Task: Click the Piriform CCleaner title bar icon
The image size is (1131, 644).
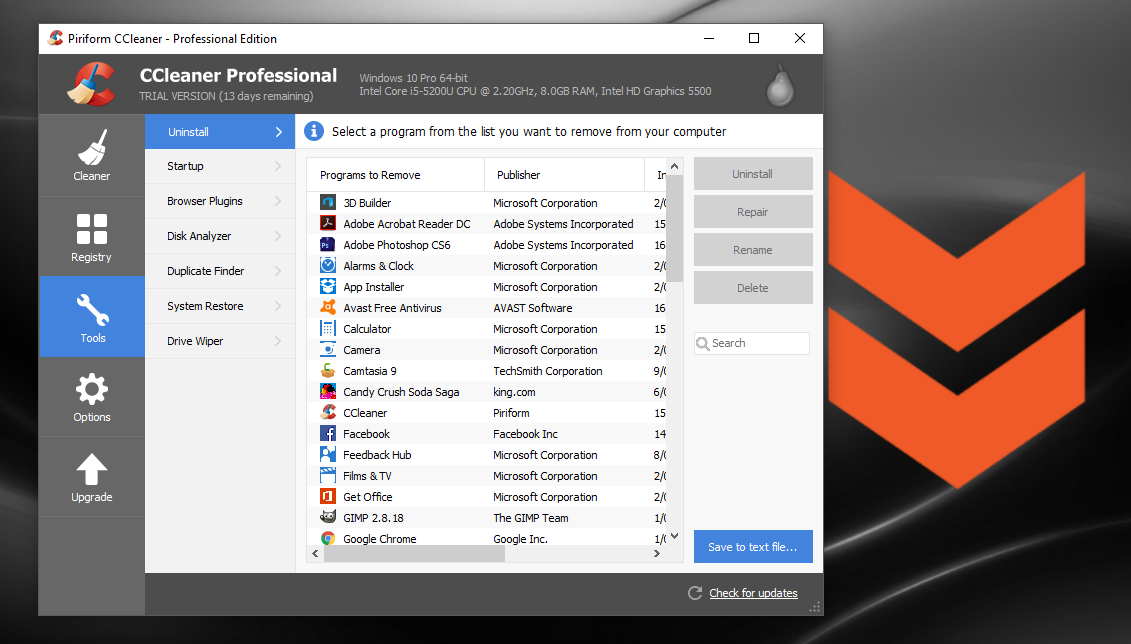Action: pyautogui.click(x=56, y=38)
